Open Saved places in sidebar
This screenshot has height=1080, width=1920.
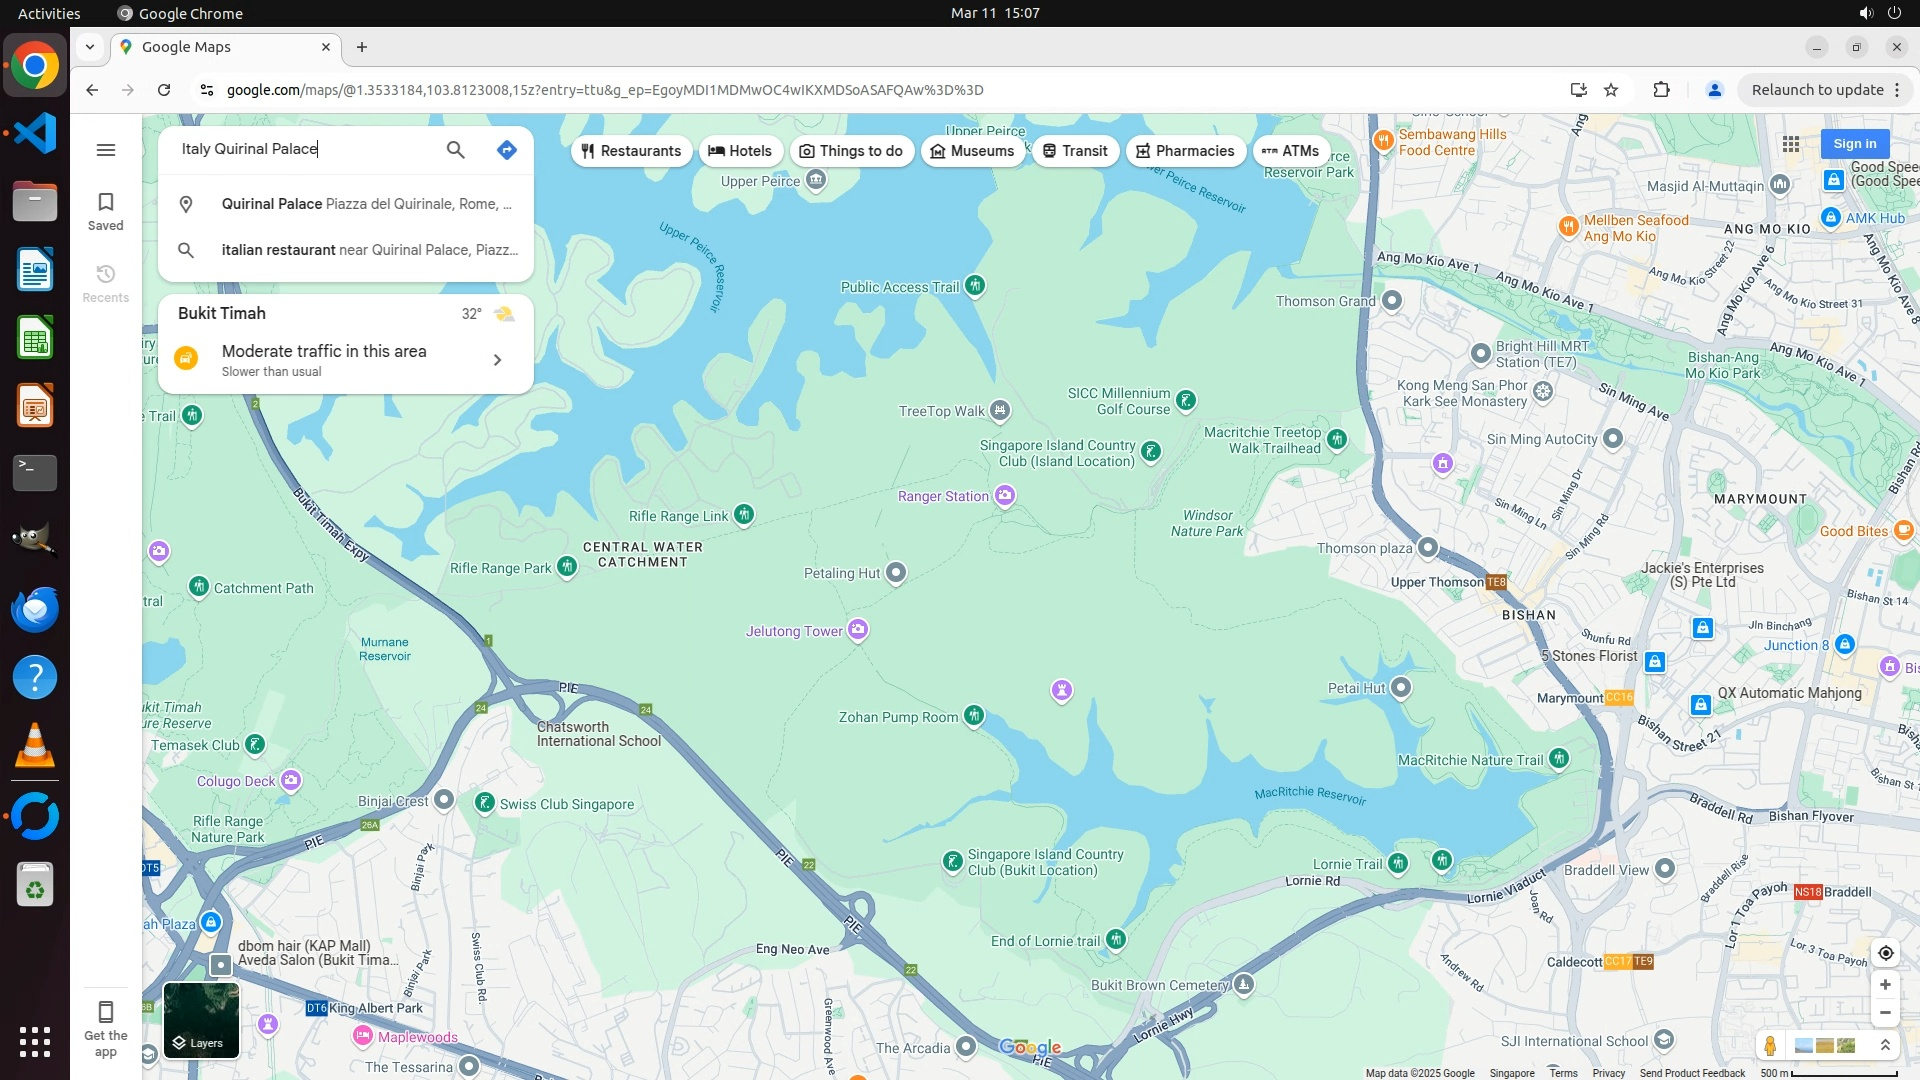pyautogui.click(x=106, y=211)
